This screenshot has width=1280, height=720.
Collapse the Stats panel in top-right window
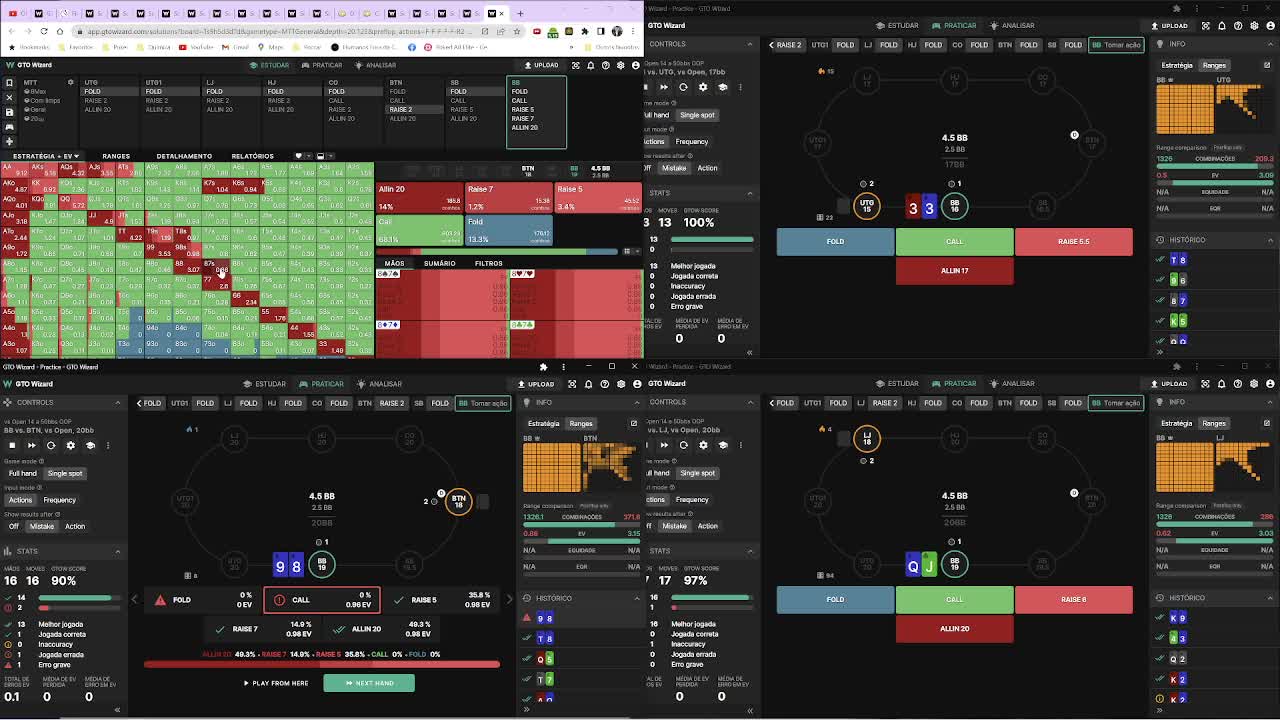point(750,193)
